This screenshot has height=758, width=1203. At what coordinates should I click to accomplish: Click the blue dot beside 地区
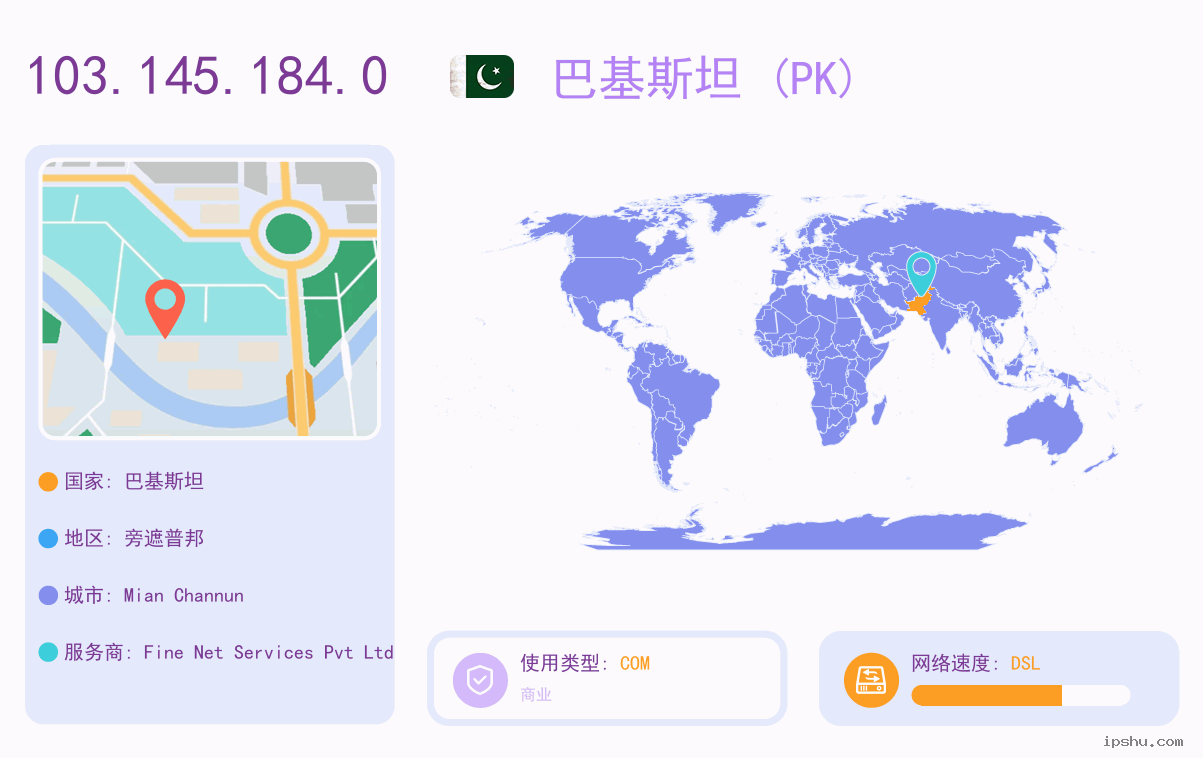coord(48,539)
